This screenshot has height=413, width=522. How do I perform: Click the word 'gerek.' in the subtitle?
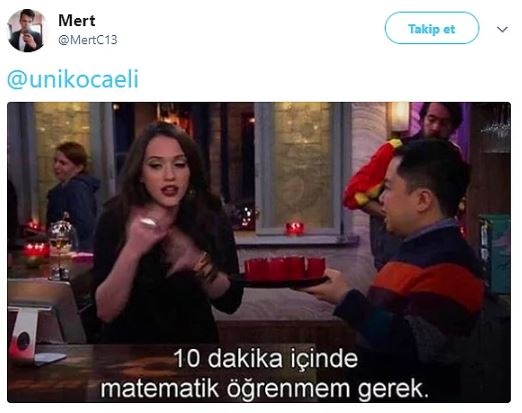[x=393, y=389]
